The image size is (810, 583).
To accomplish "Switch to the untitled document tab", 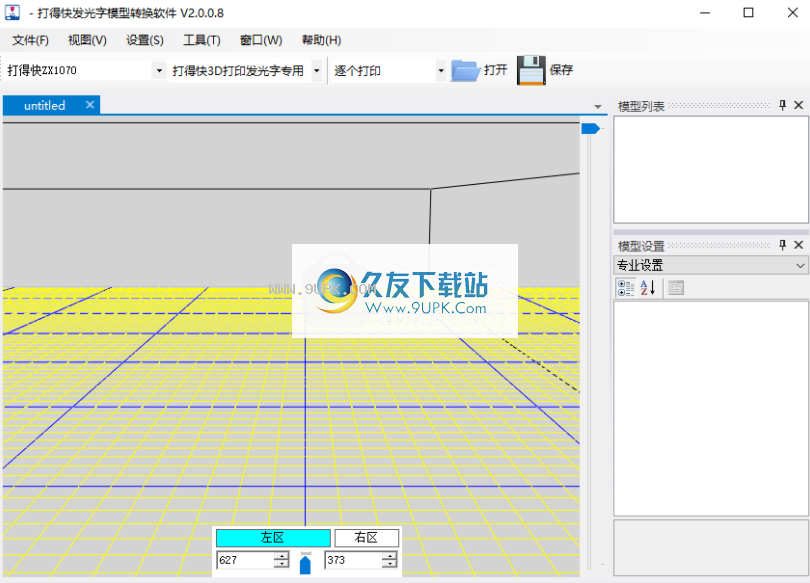I will click(x=44, y=105).
